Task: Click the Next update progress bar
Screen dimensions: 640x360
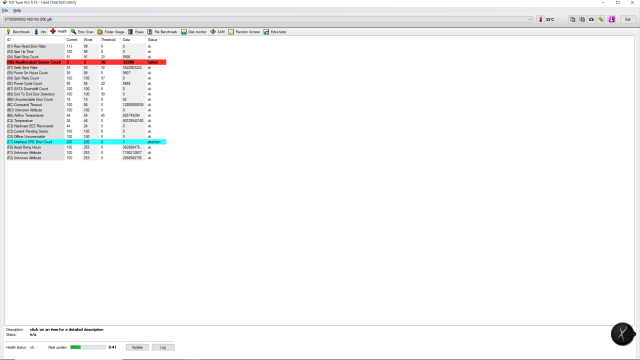Action: 88,347
